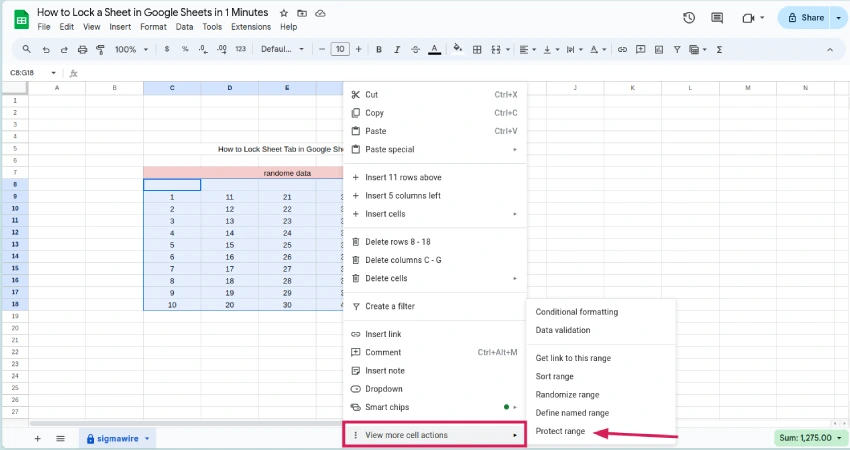Activate the paint format tool

click(x=100, y=49)
